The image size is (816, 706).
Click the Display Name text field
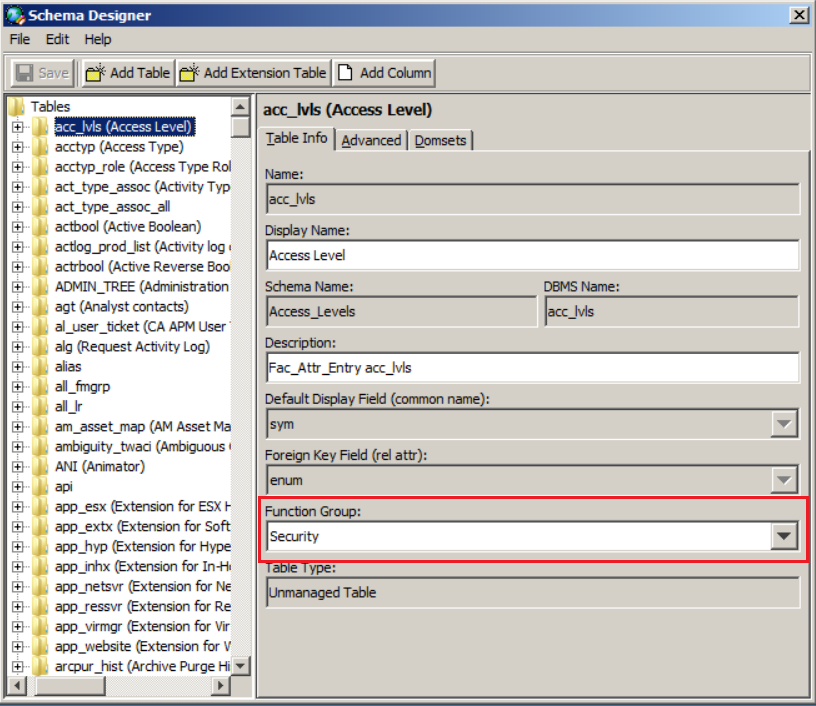point(531,255)
